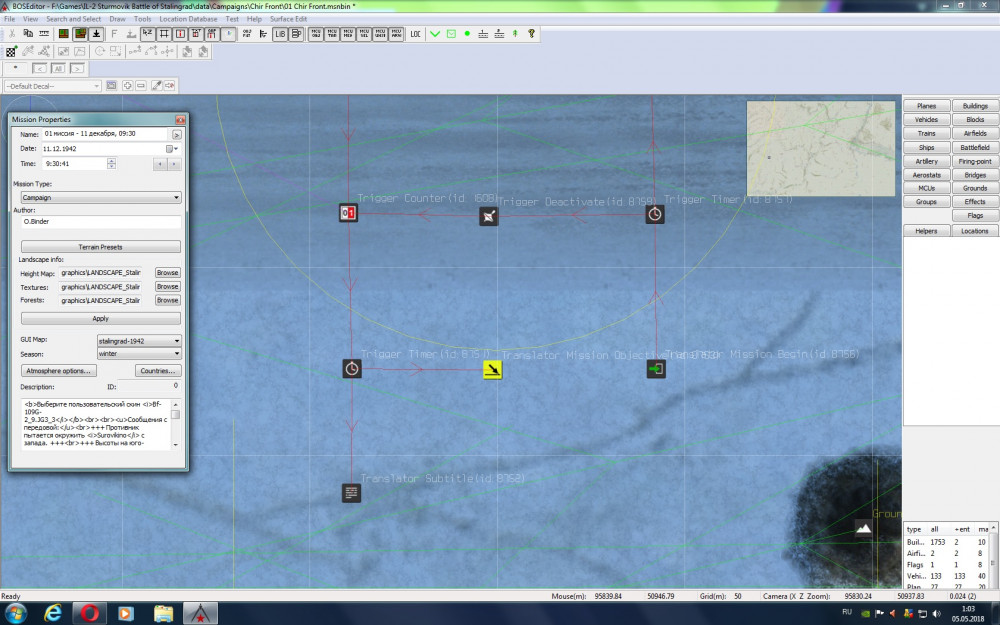This screenshot has height=625, width=1000.
Task: Click the Trigger Counter node icon
Action: [348, 213]
